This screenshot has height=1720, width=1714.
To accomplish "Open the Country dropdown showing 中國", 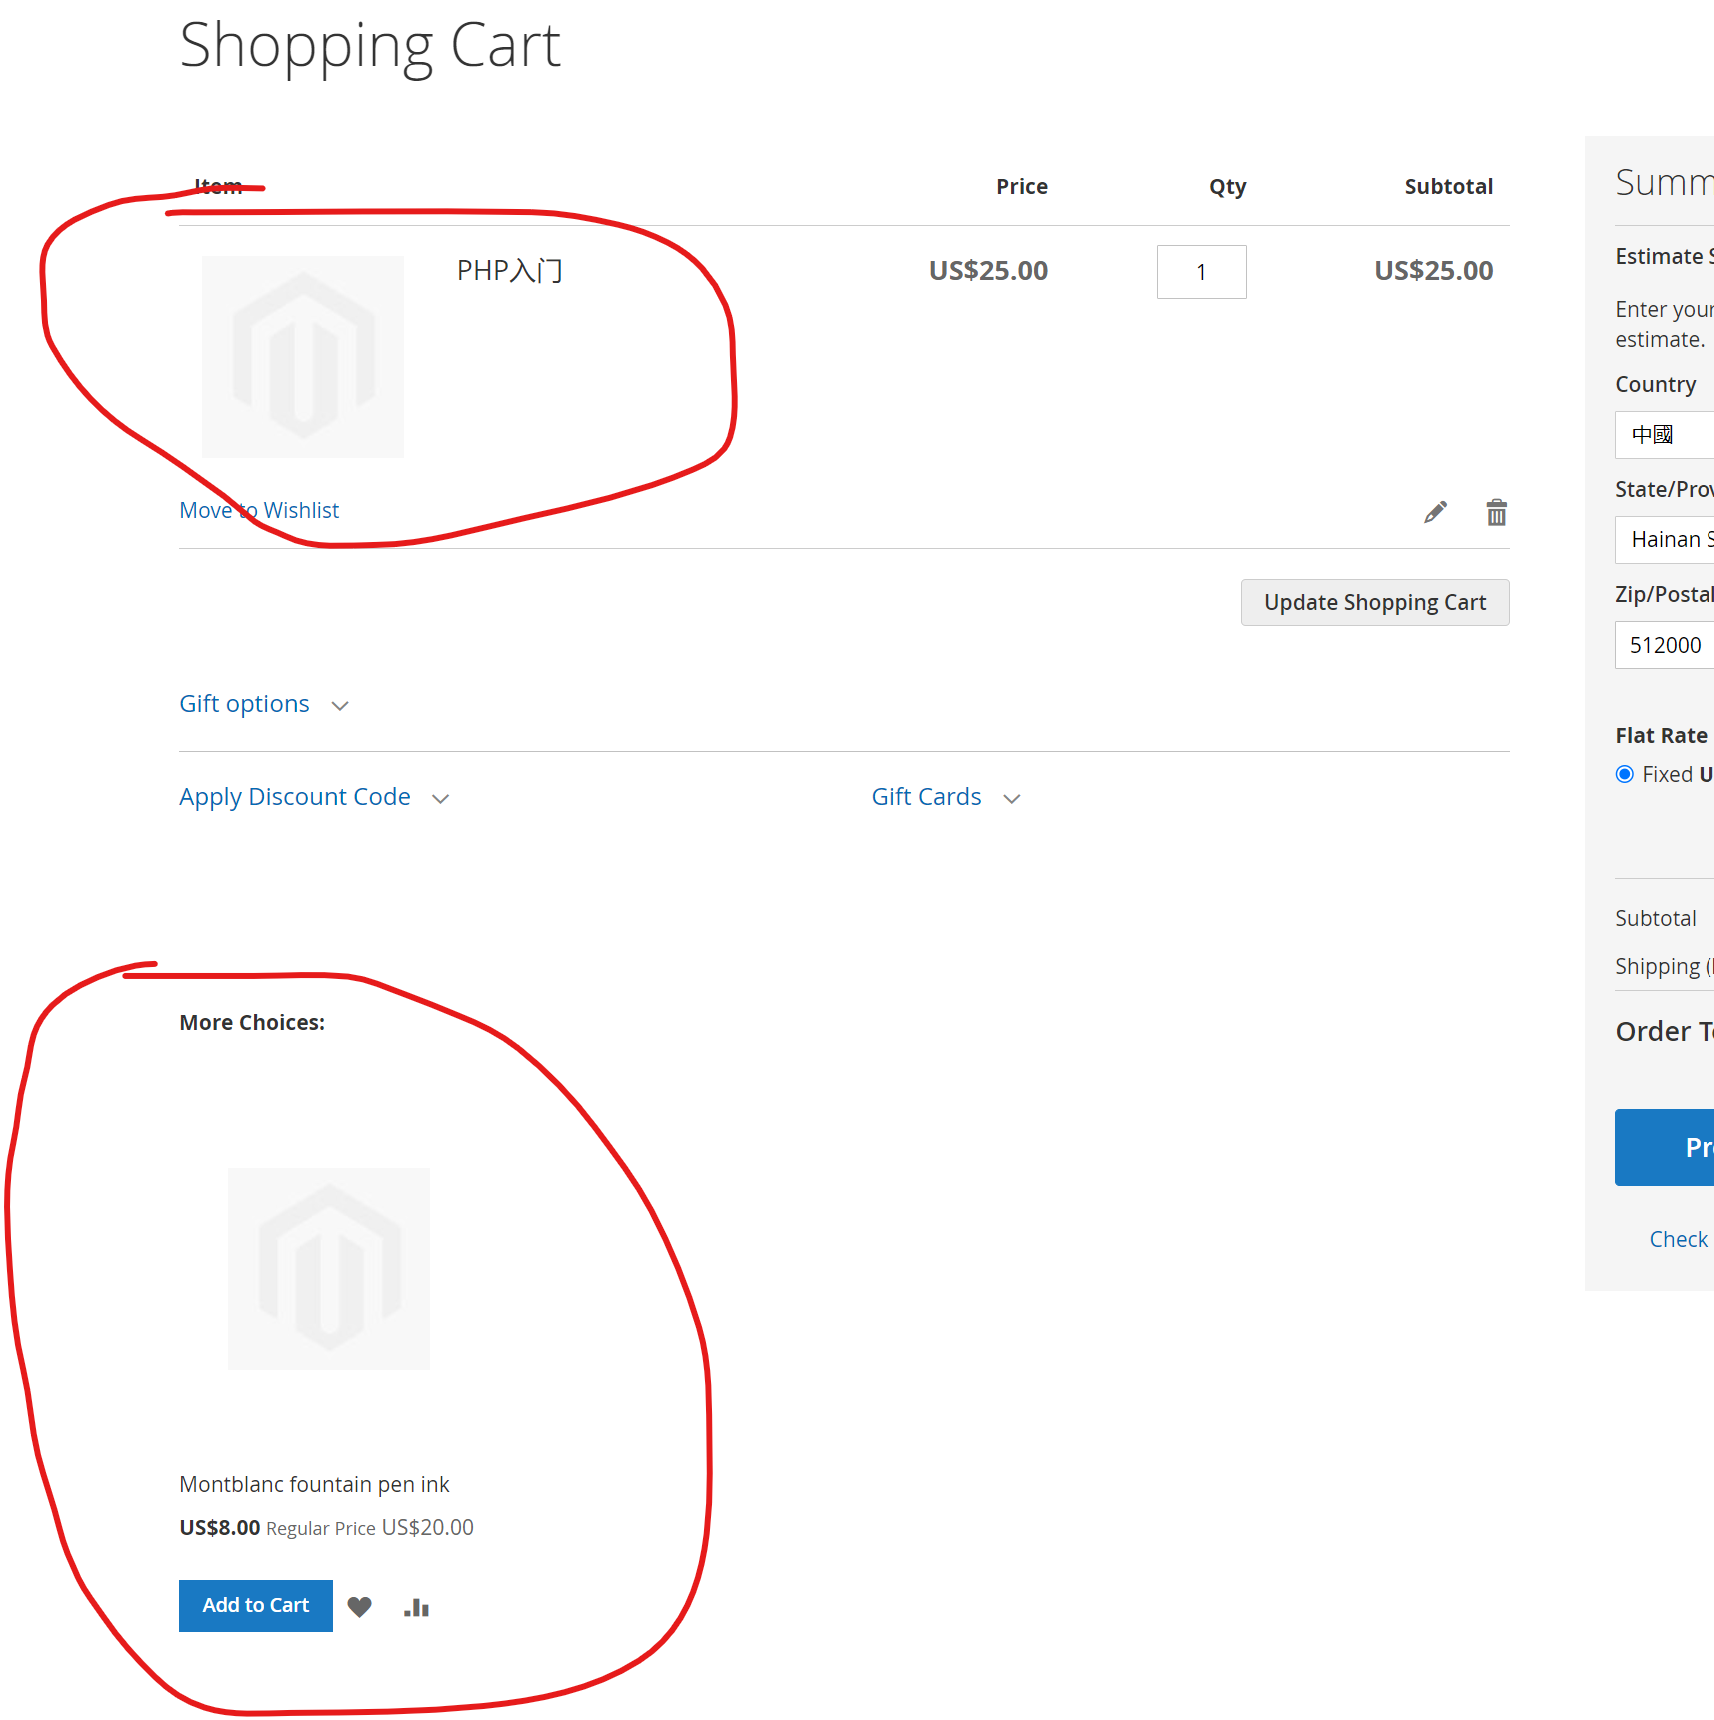I will (1664, 435).
